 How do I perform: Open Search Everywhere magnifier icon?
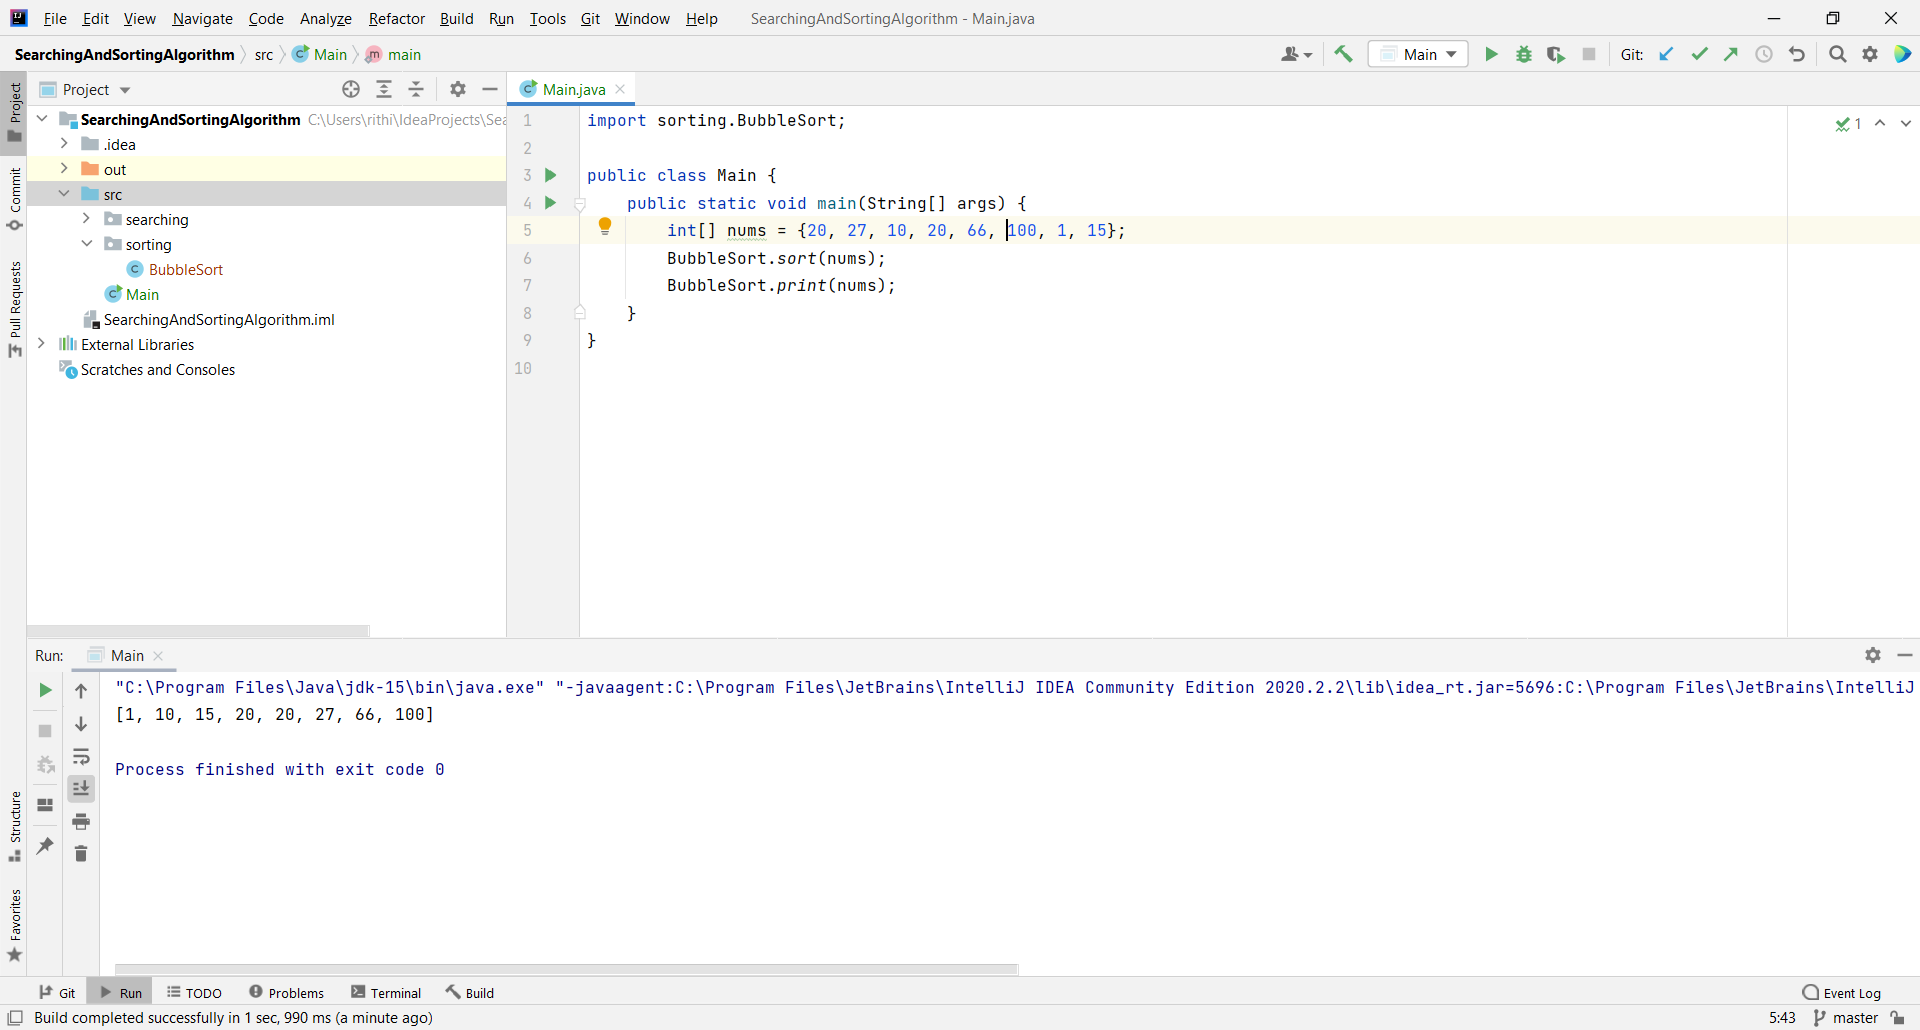pyautogui.click(x=1838, y=54)
